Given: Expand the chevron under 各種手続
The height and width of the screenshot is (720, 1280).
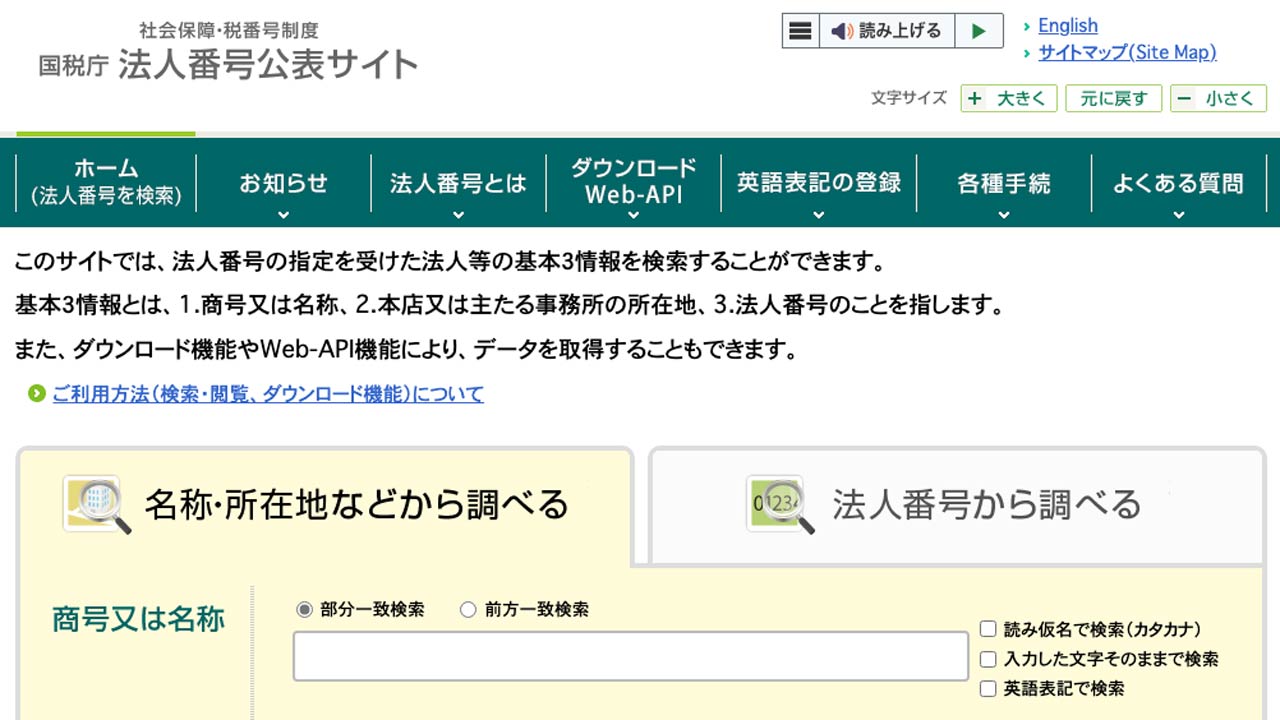Looking at the screenshot, I should coord(1004,214).
